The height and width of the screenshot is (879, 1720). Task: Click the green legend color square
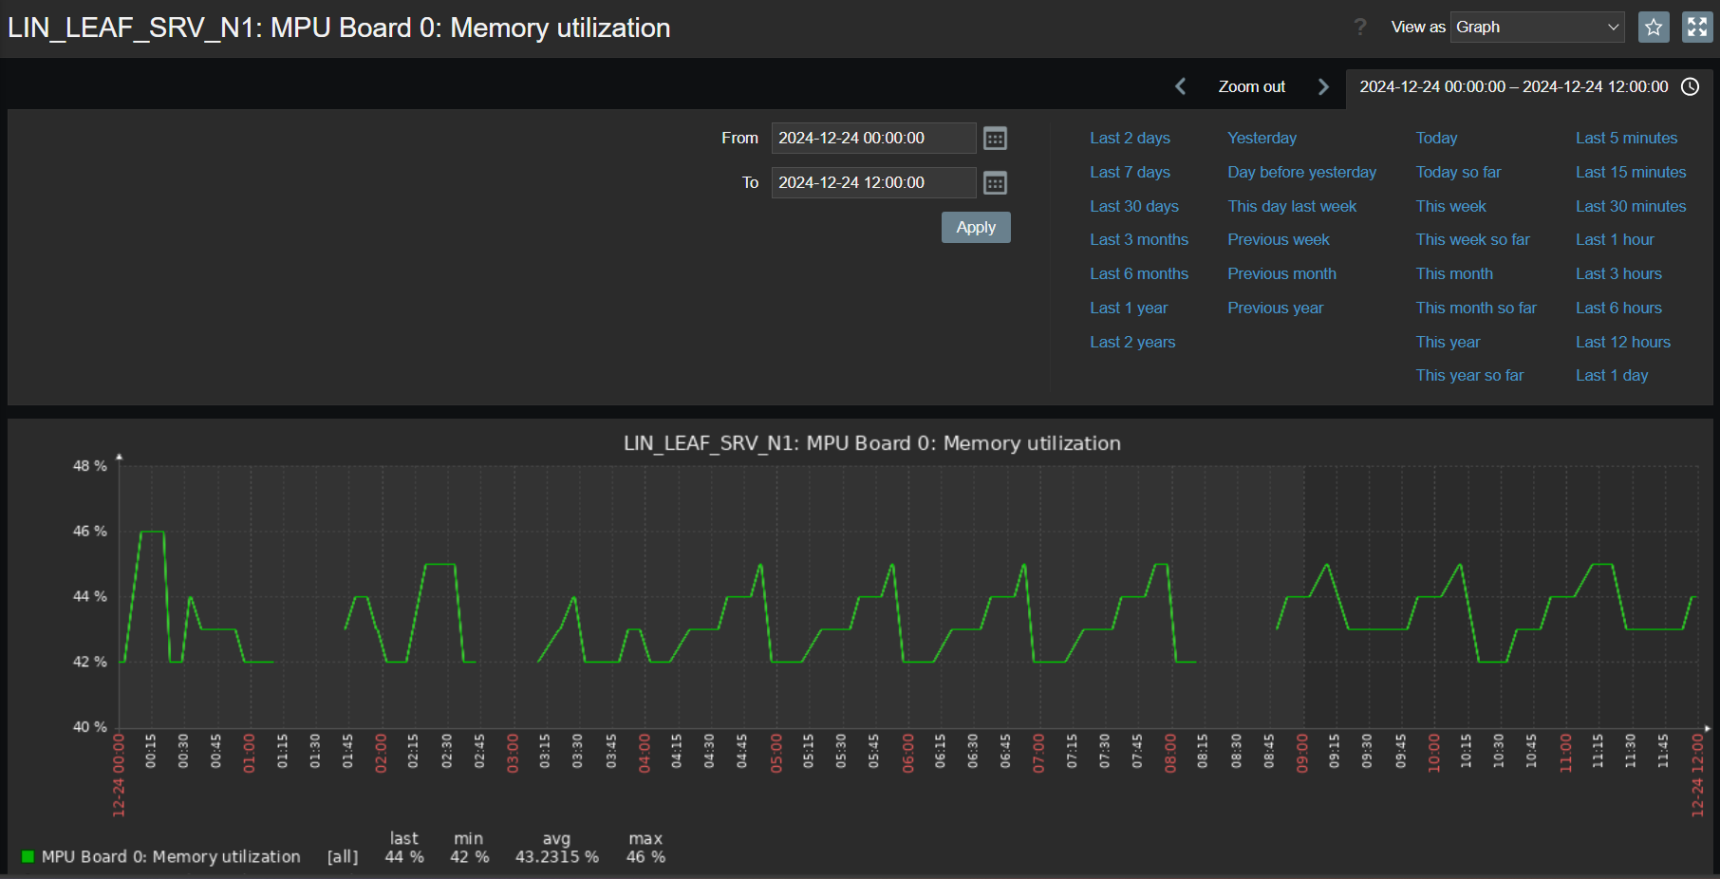pyautogui.click(x=28, y=856)
